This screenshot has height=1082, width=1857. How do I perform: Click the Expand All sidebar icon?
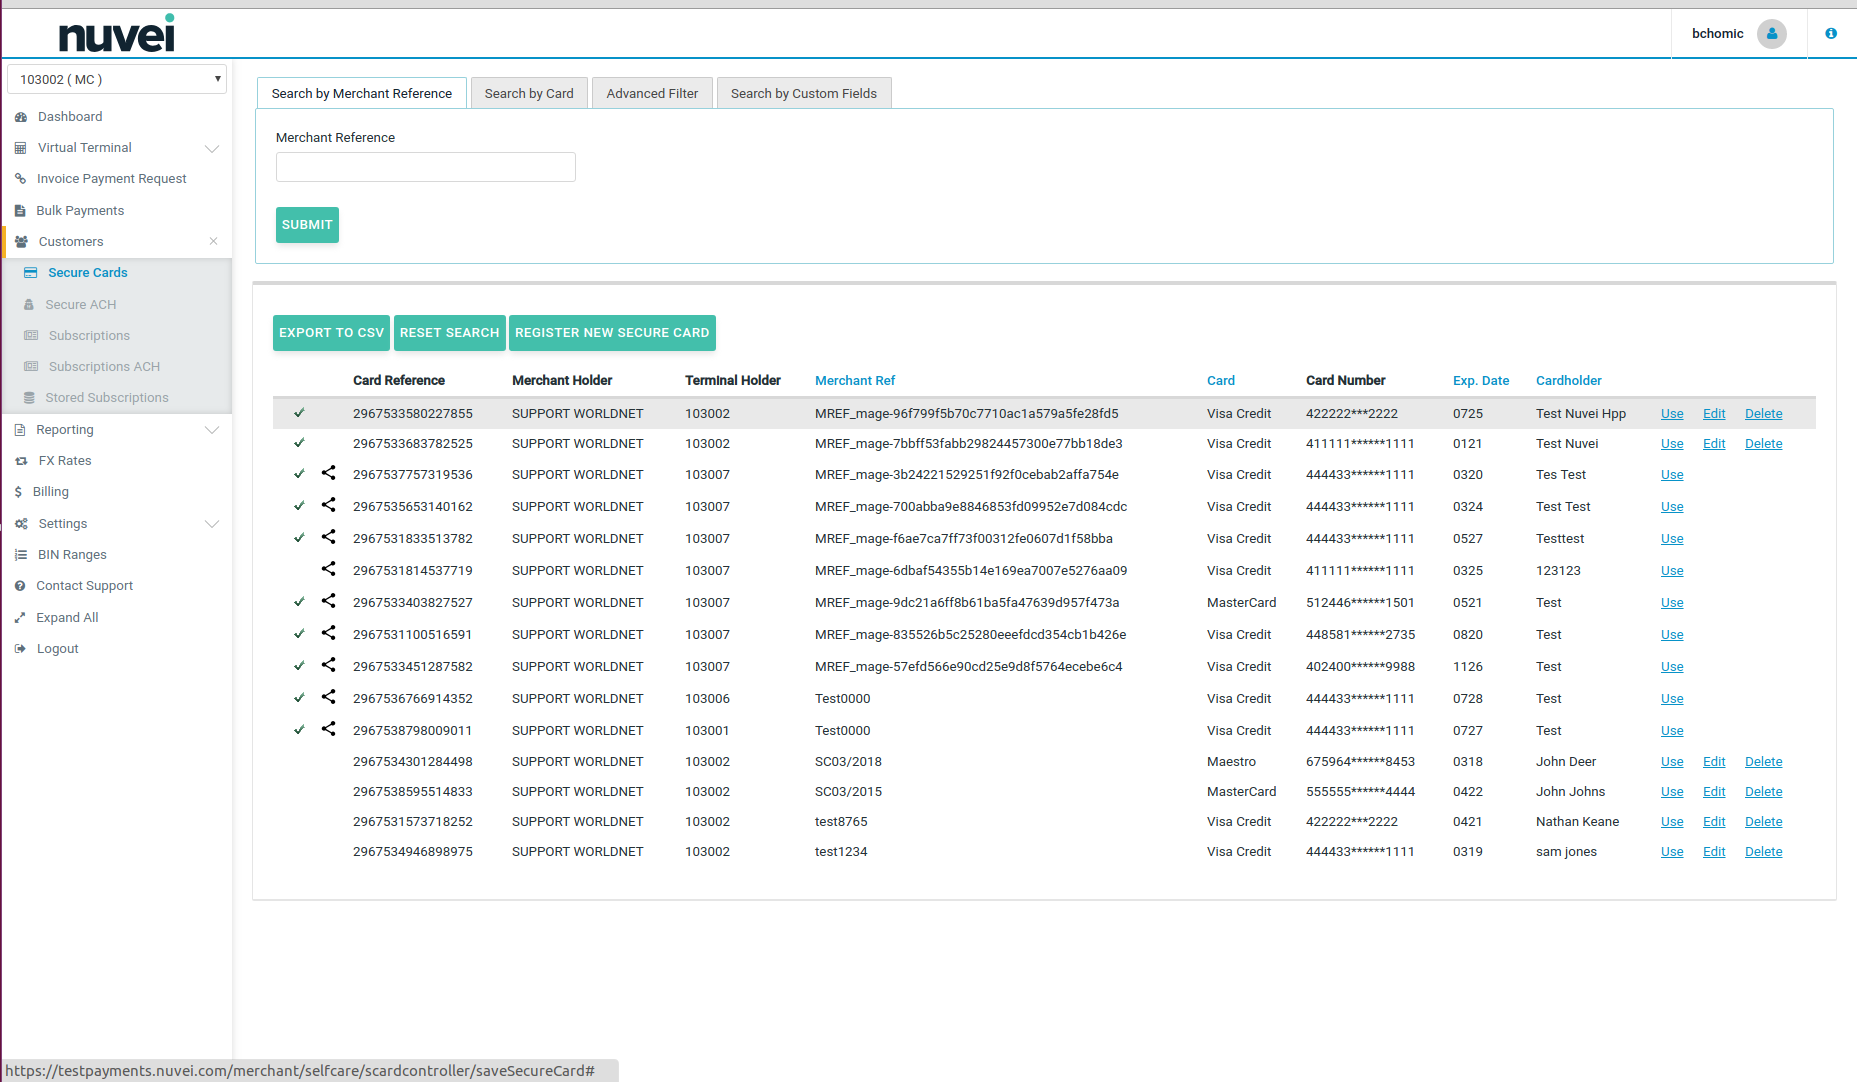pyautogui.click(x=20, y=618)
